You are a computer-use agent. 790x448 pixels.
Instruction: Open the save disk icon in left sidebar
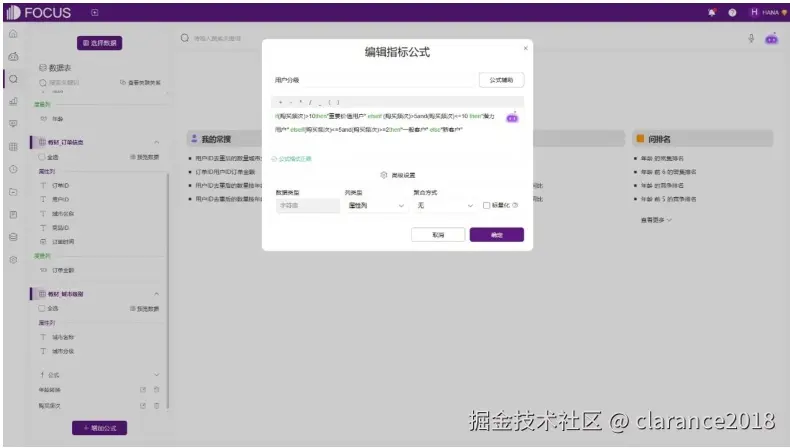[x=13, y=215]
